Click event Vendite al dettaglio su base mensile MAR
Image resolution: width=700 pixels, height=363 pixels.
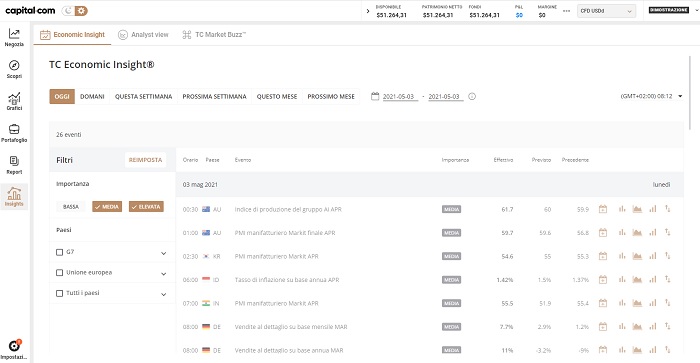[x=291, y=326]
